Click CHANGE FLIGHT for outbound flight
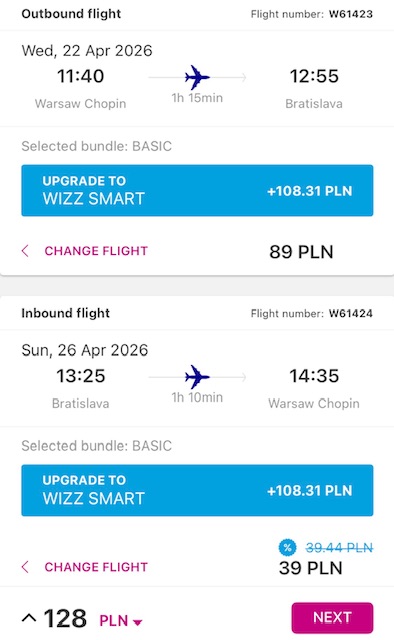Image resolution: width=394 pixels, height=640 pixels. point(96,251)
